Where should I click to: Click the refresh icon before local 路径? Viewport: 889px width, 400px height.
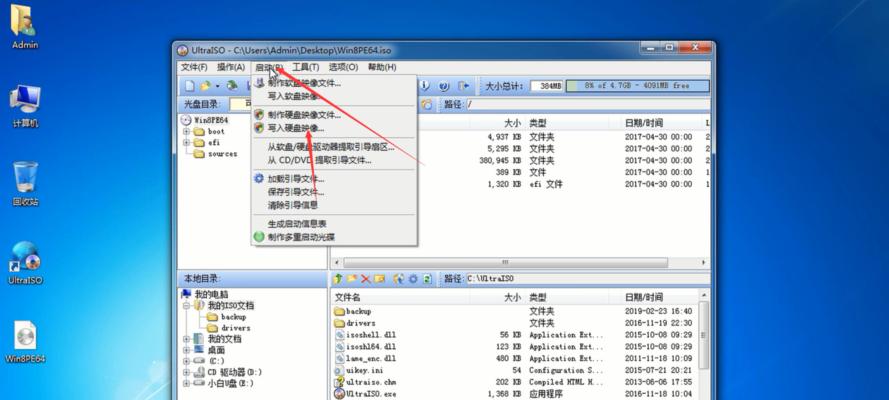(427, 279)
